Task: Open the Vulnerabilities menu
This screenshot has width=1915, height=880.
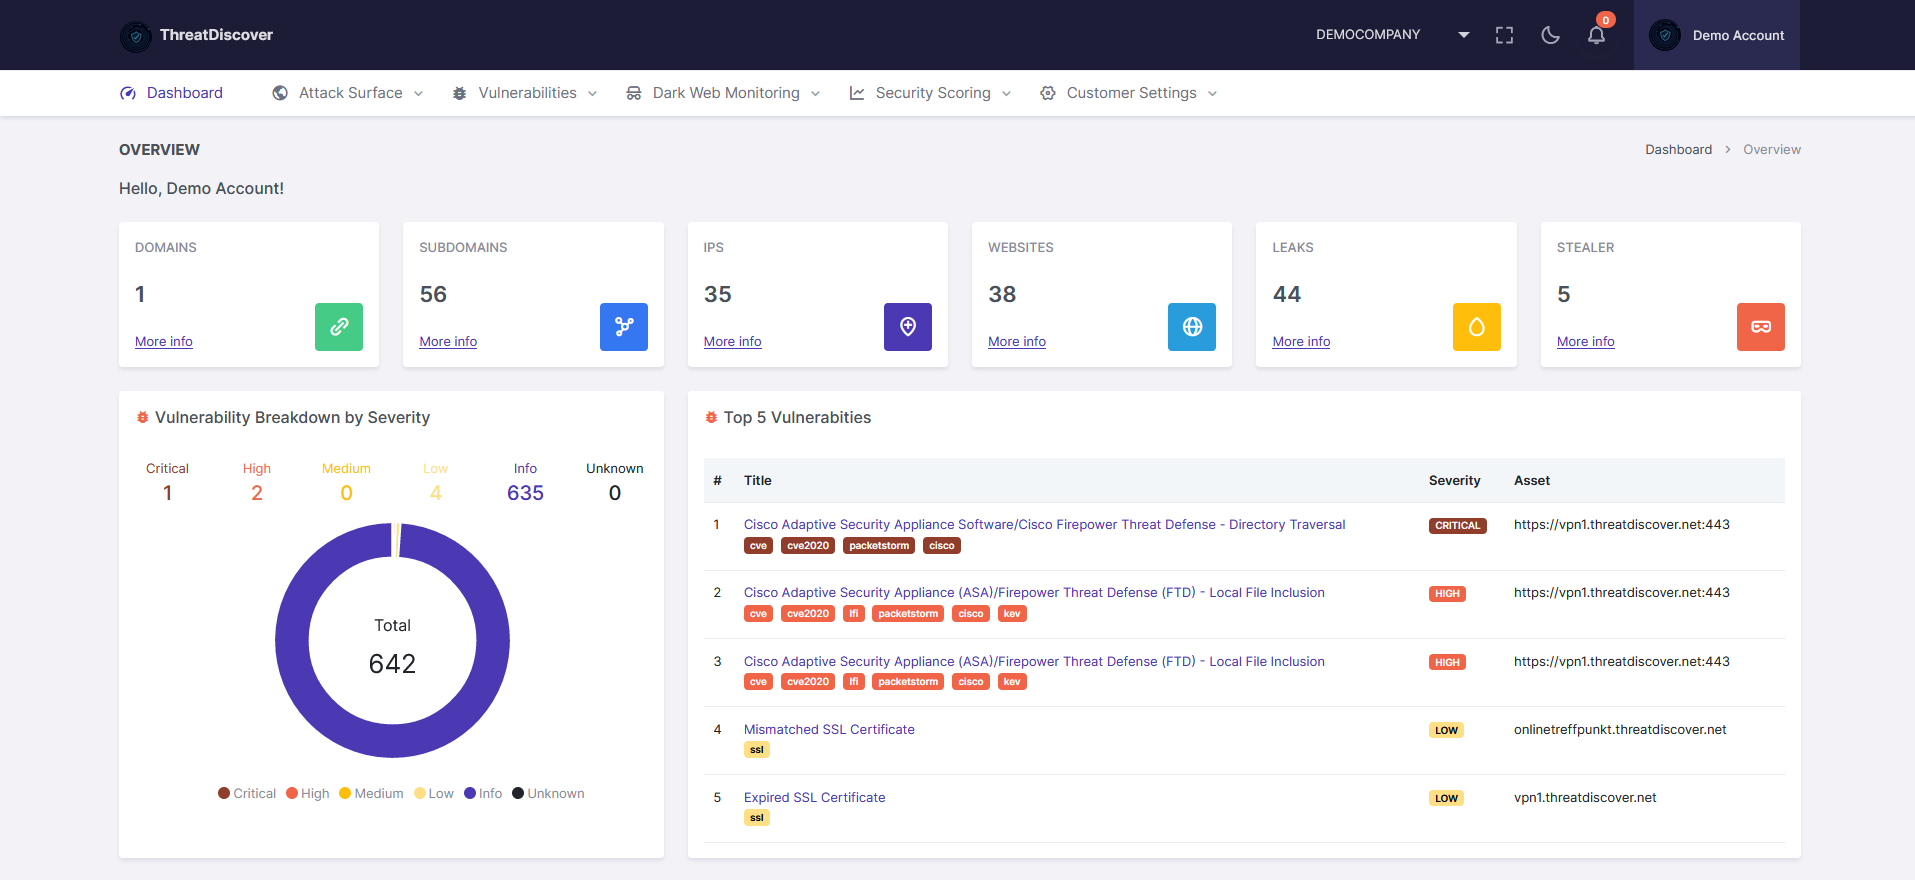Action: [x=526, y=93]
